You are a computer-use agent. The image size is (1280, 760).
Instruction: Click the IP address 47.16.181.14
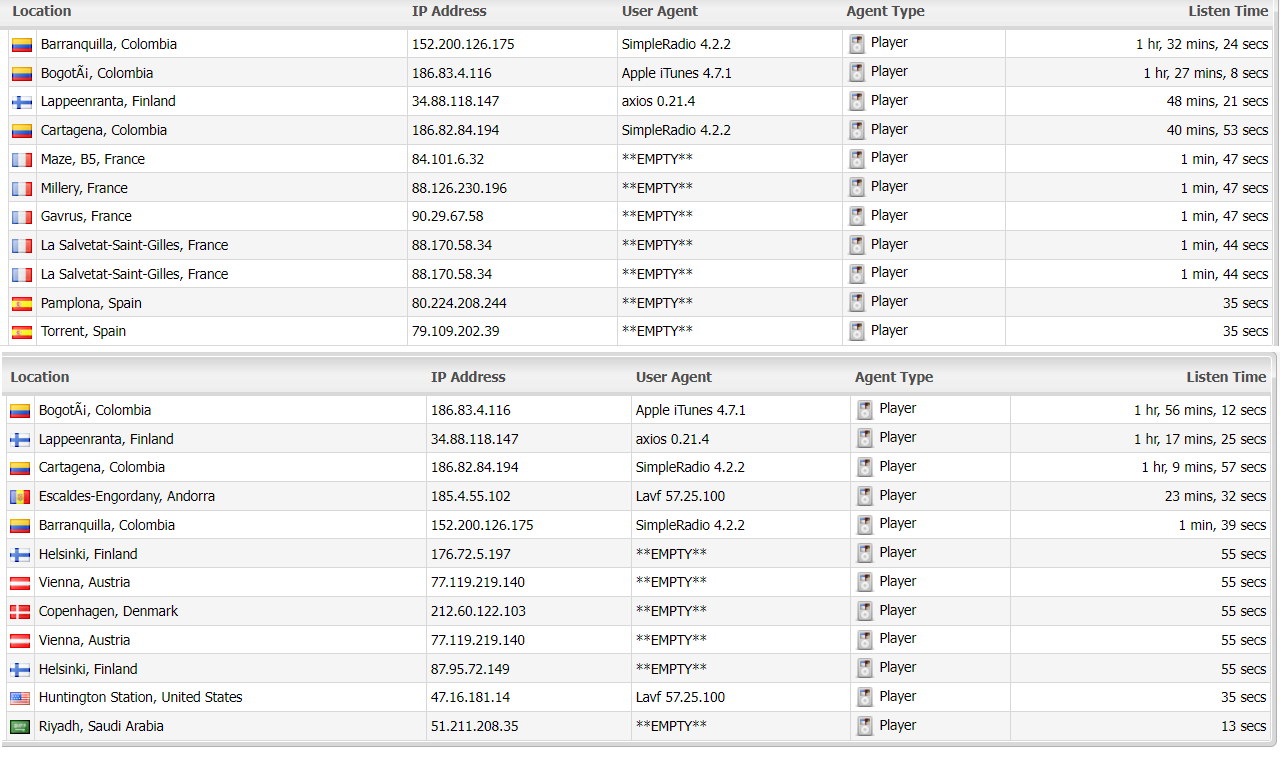pos(470,697)
